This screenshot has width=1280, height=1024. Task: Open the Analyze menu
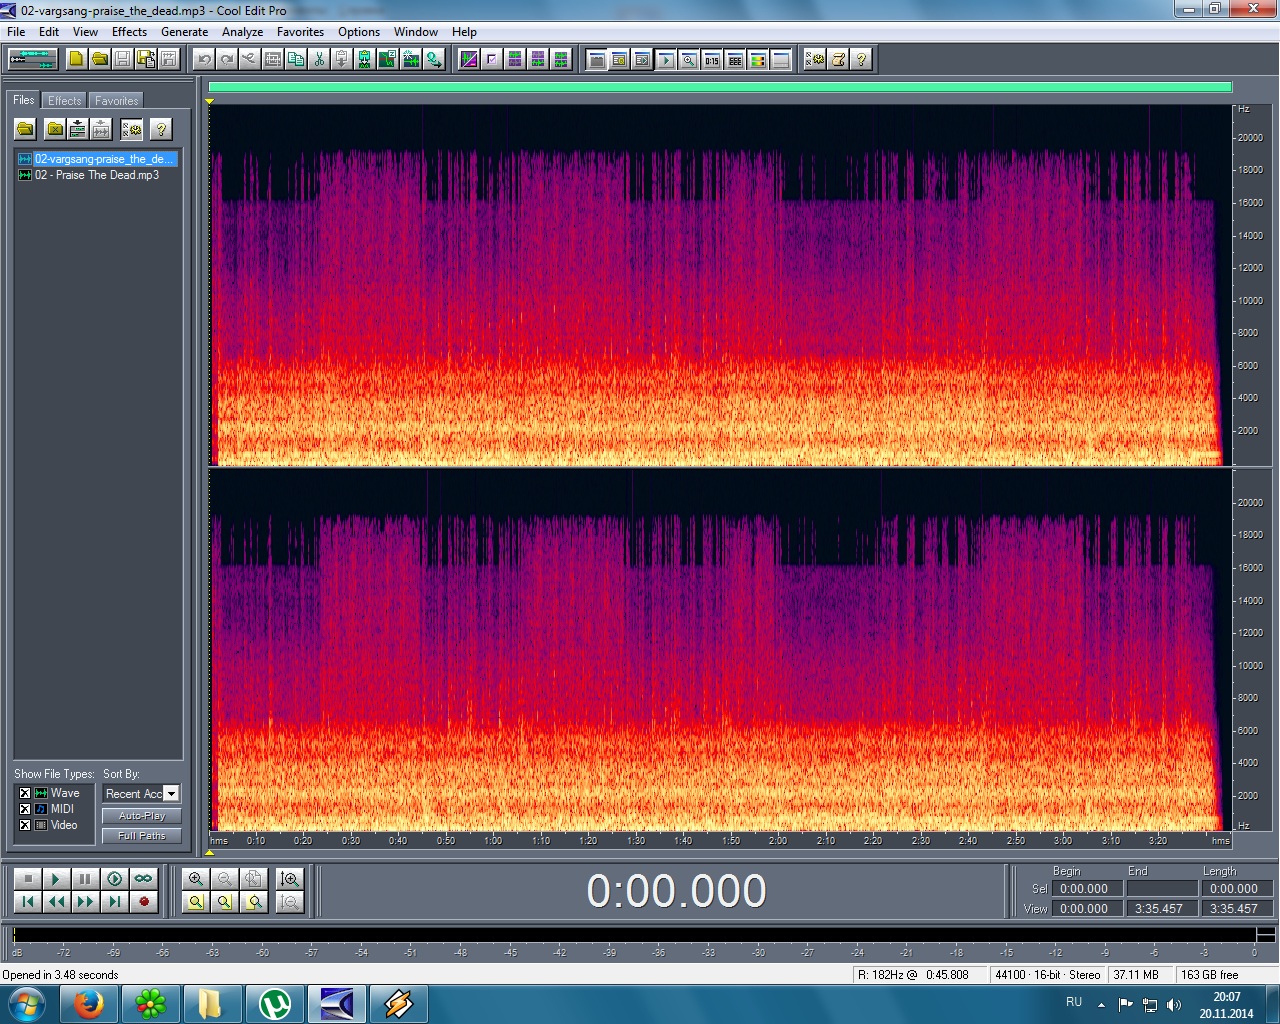[242, 32]
